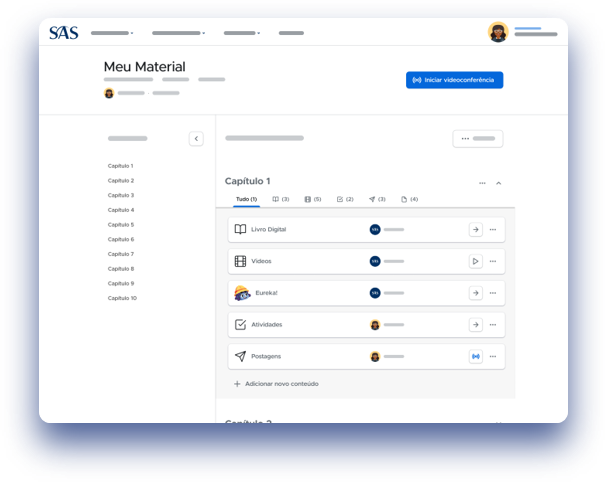Click the Postagens paper plane icon

point(240,356)
